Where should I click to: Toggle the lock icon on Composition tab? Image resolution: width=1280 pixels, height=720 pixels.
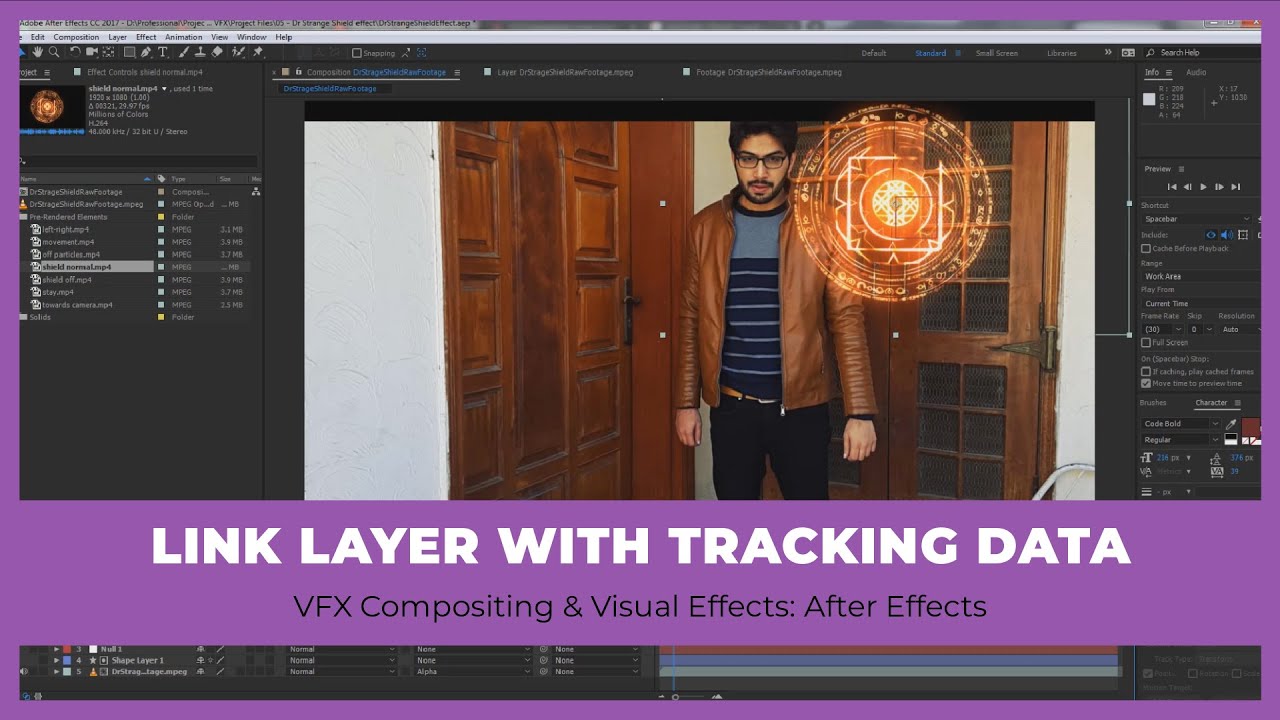tap(299, 72)
